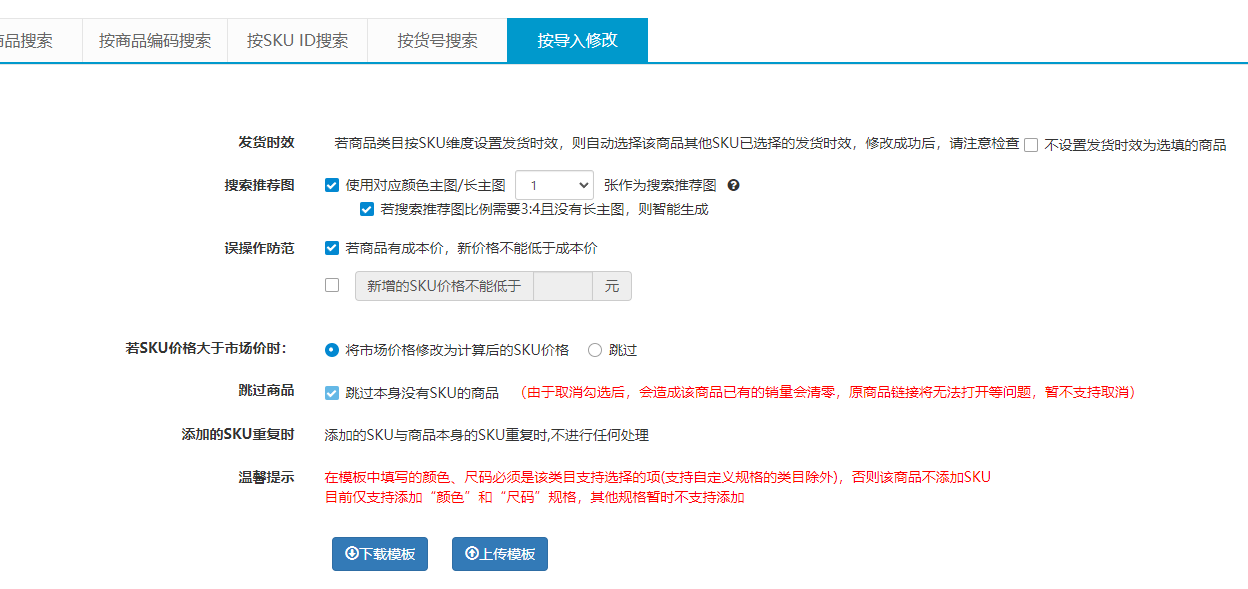Select the 按货号搜索 tab
Screen dimensions: 1248x589
coord(437,41)
